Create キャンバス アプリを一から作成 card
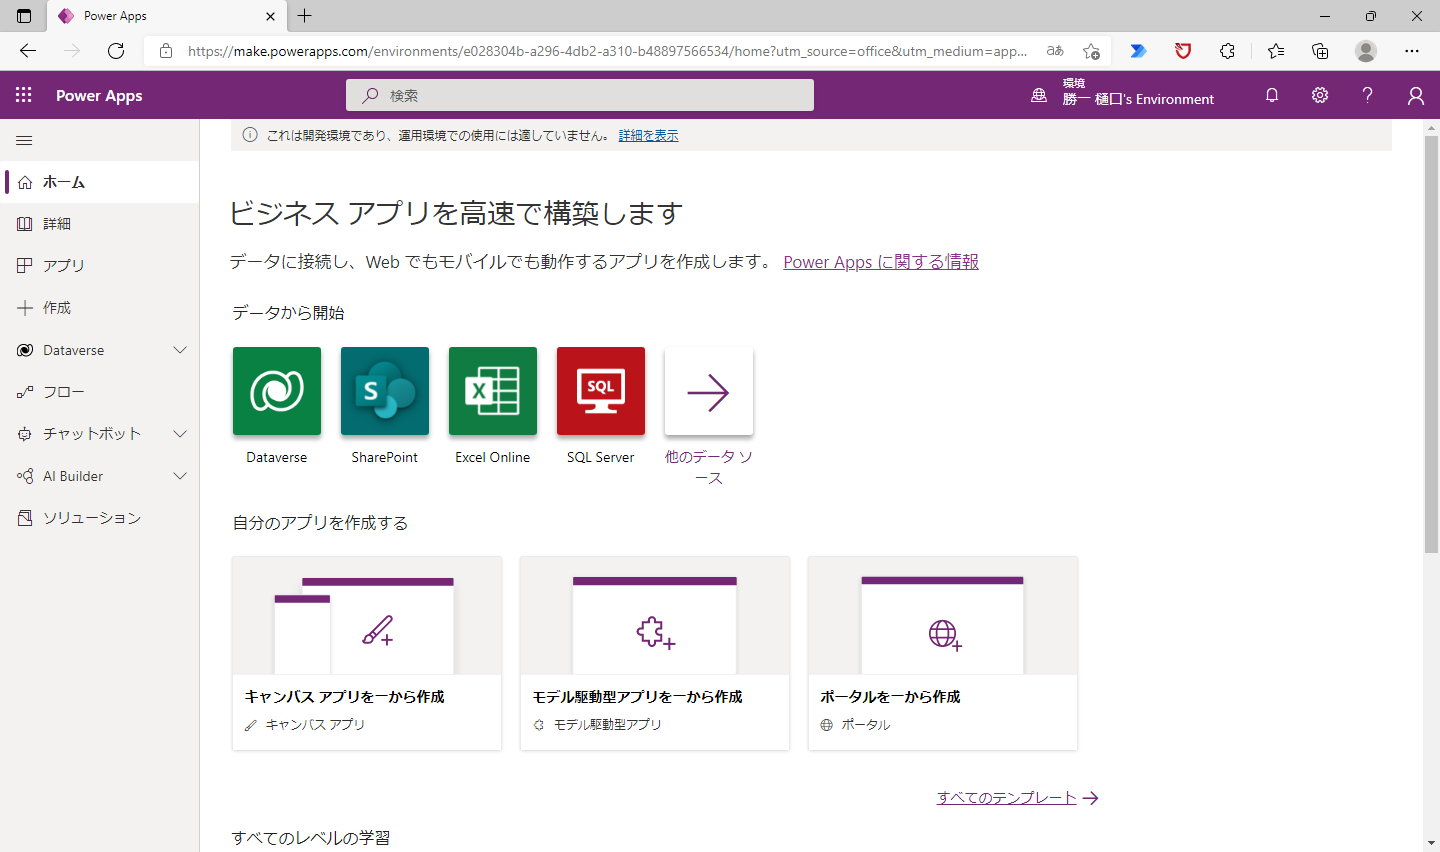 [x=367, y=653]
